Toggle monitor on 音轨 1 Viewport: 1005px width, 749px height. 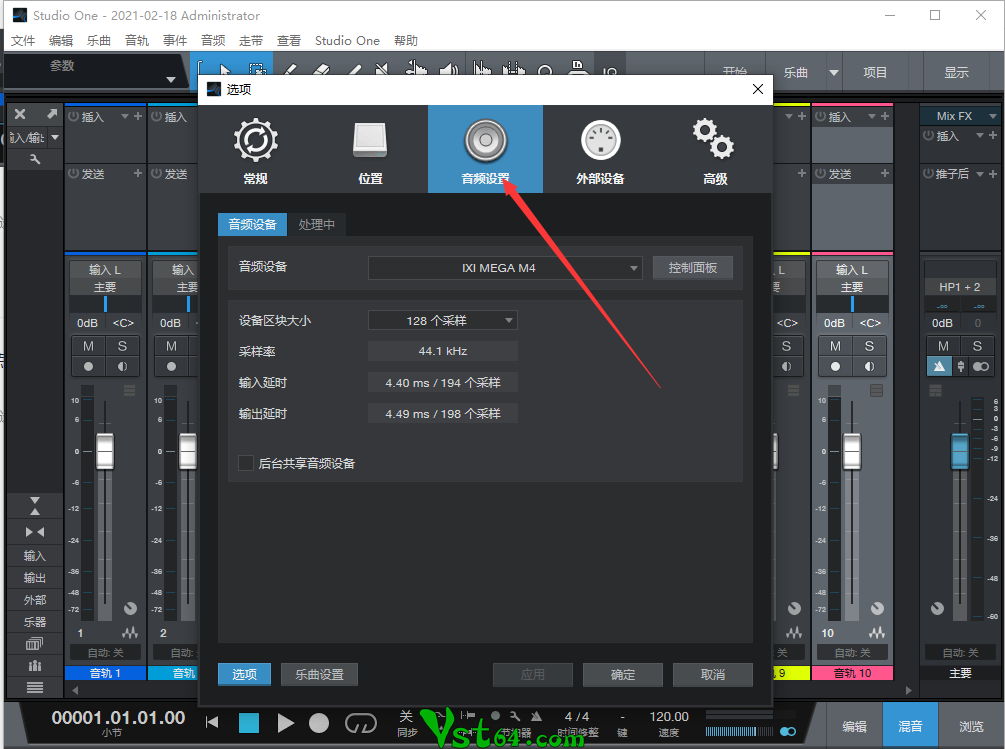pyautogui.click(x=122, y=366)
